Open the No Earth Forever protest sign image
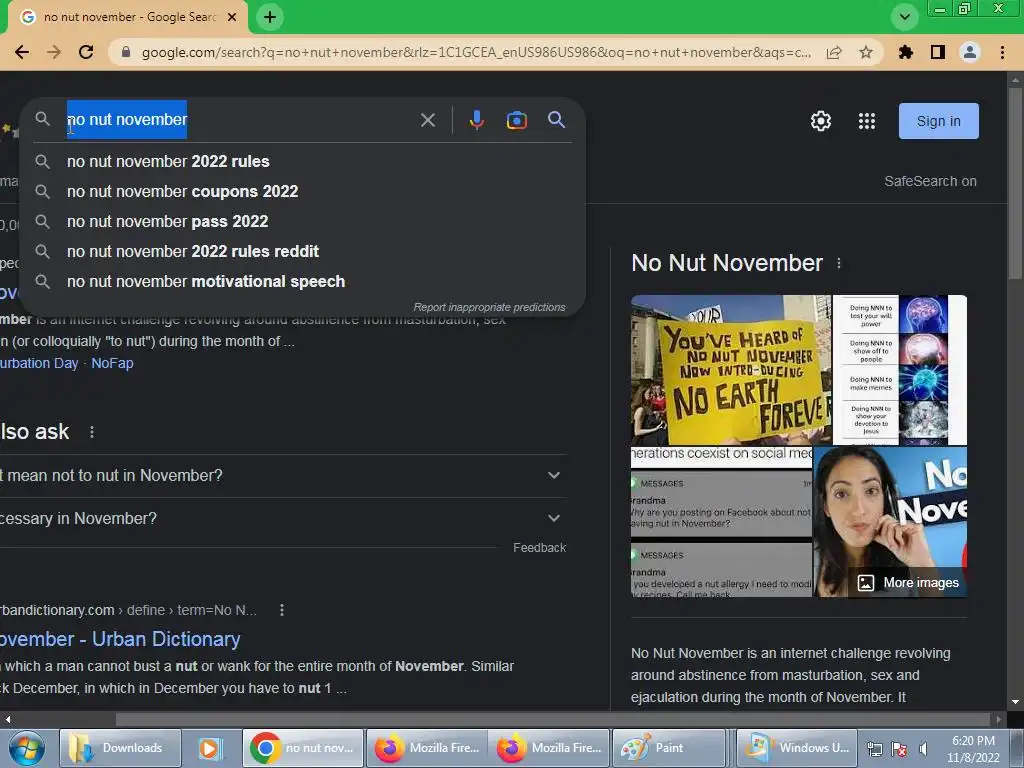This screenshot has height=768, width=1024. (x=731, y=370)
